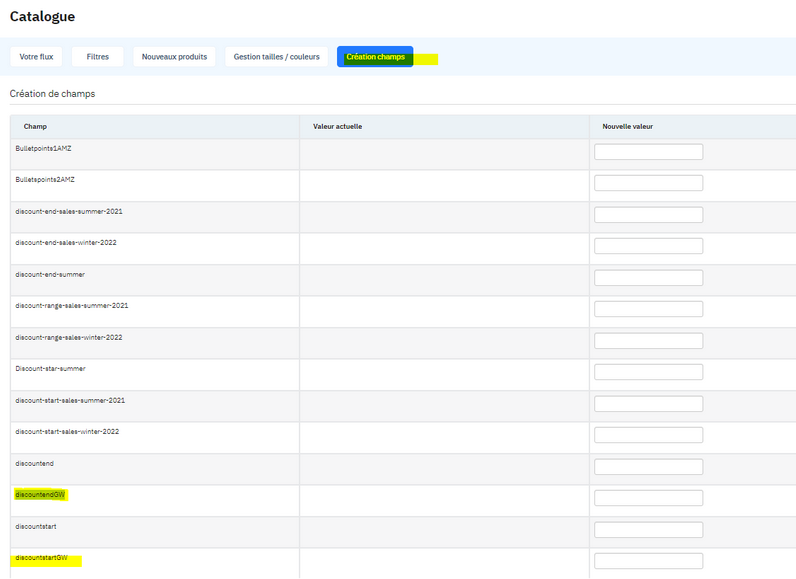This screenshot has height=579, width=796.
Task: Click the Champ column header
Action: (x=35, y=126)
